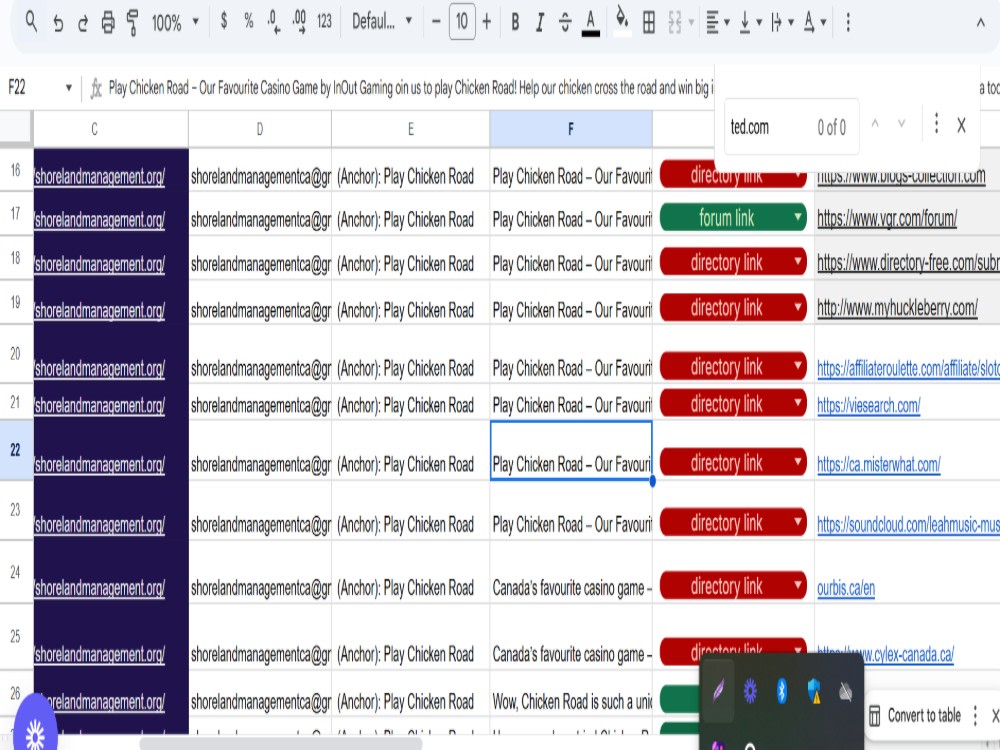The height and width of the screenshot is (750, 1000).
Task: Open text rotation dropdown
Action: [814, 22]
